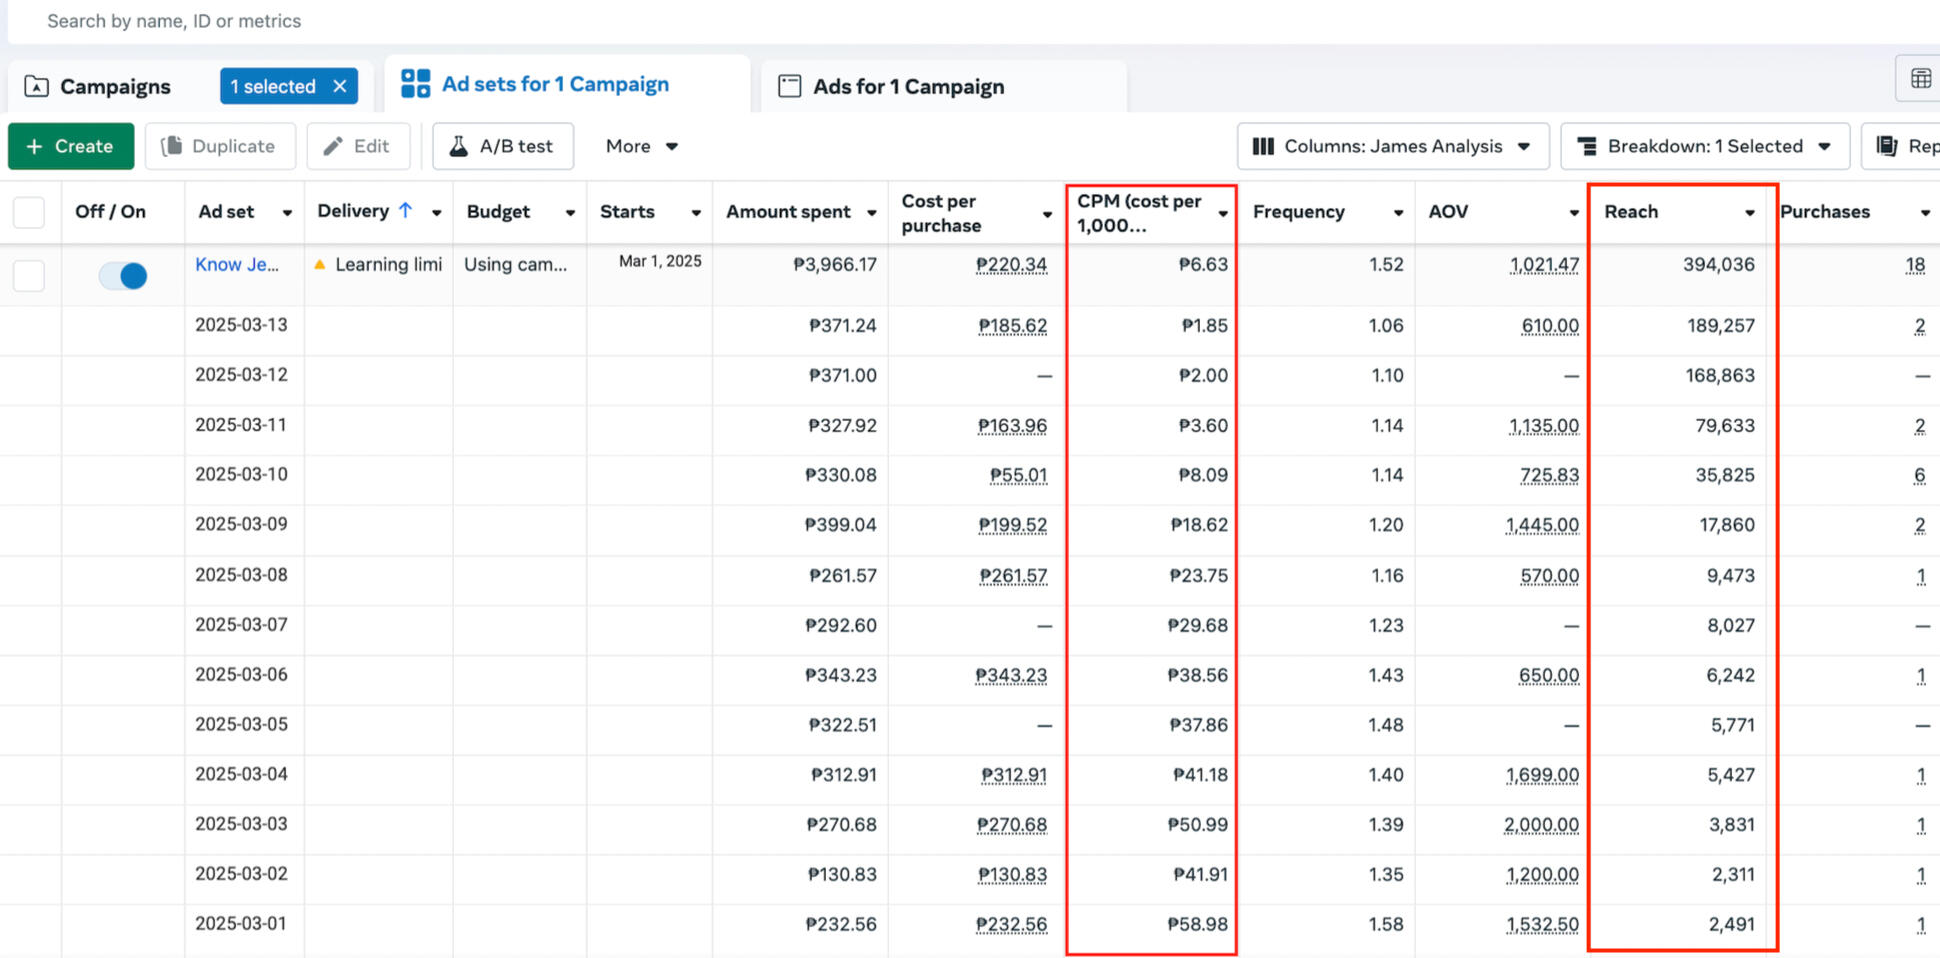Click the A/B test flask icon
Image resolution: width=1940 pixels, height=958 pixels.
(x=458, y=146)
